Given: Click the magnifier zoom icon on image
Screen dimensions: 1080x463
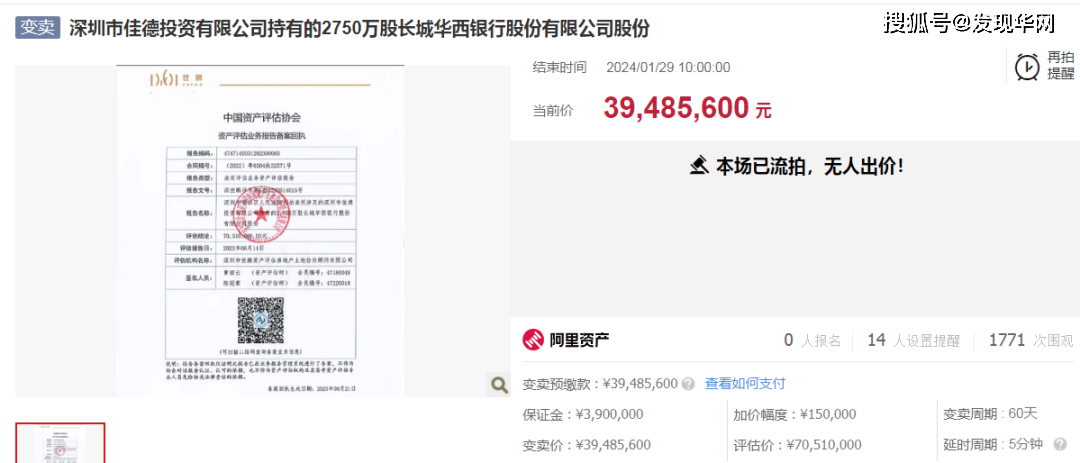Looking at the screenshot, I should tap(497, 384).
